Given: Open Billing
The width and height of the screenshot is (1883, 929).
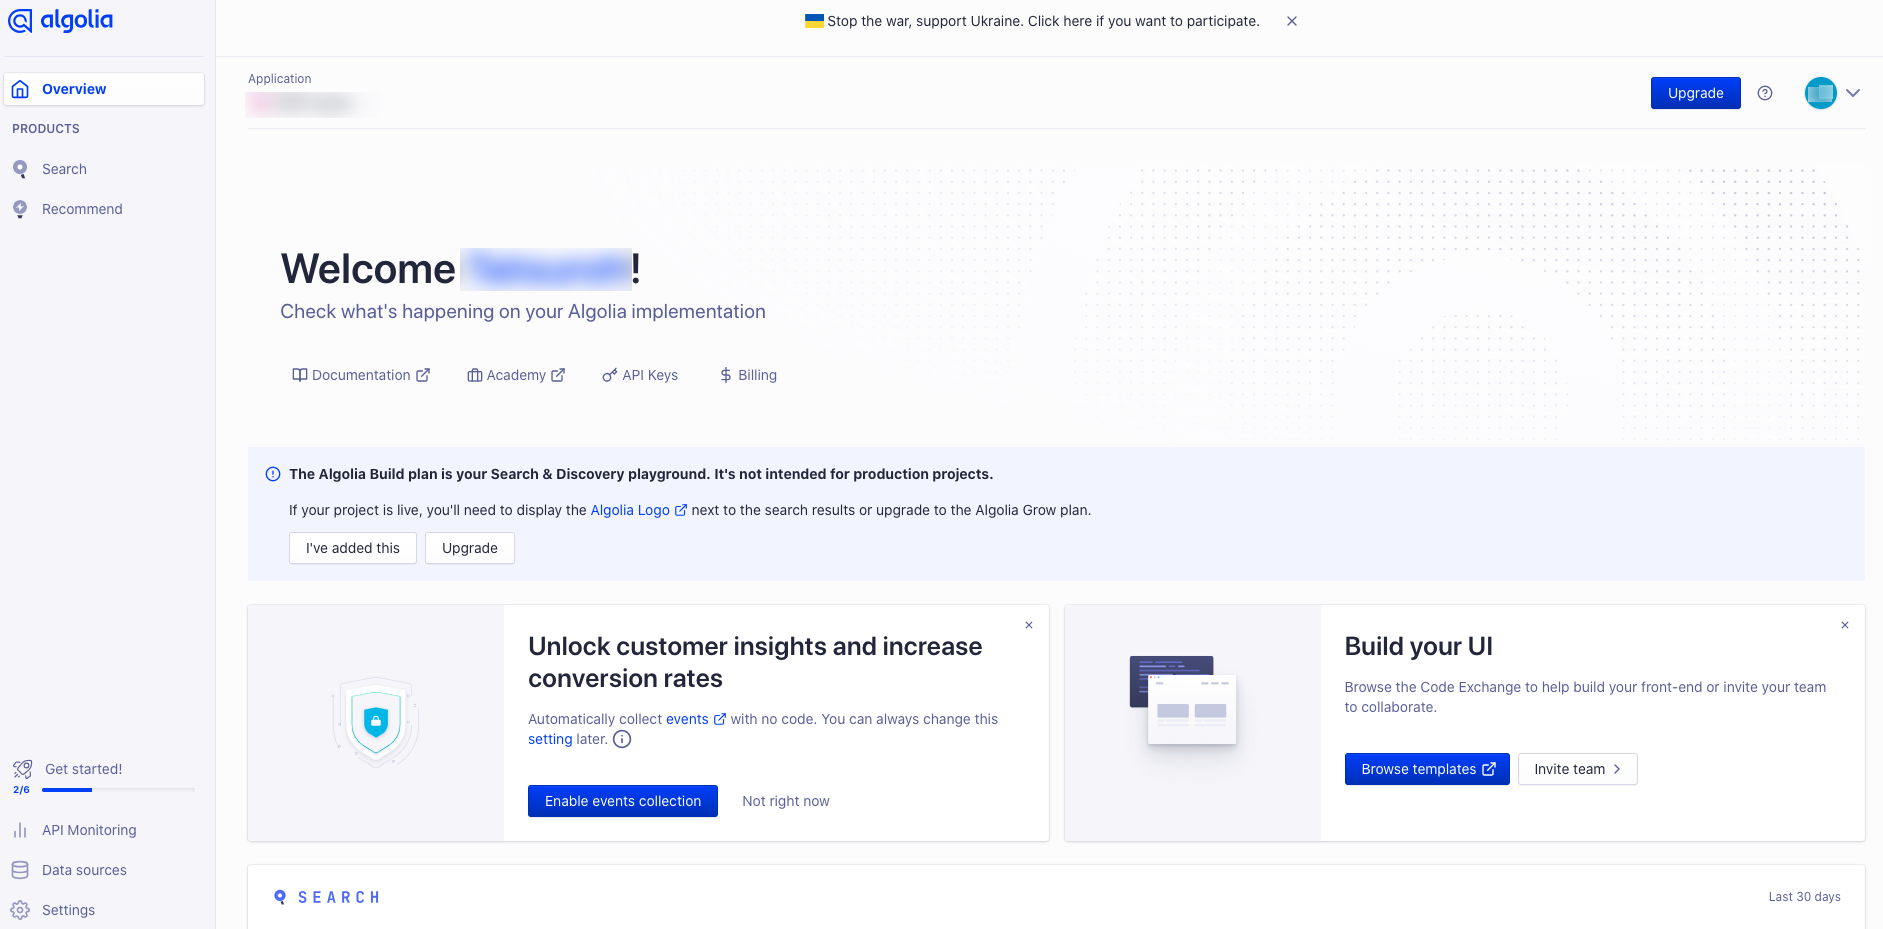Looking at the screenshot, I should point(748,375).
